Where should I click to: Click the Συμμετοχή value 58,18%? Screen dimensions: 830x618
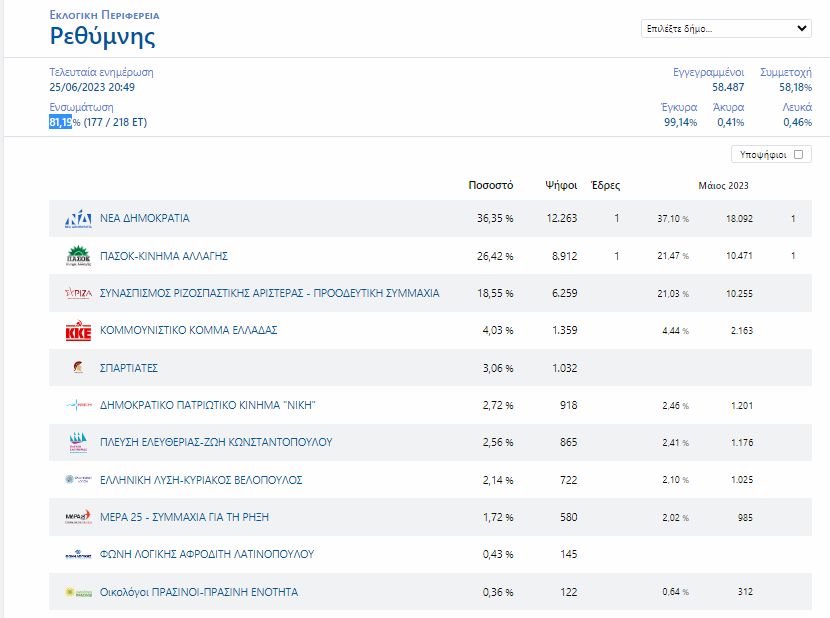795,87
